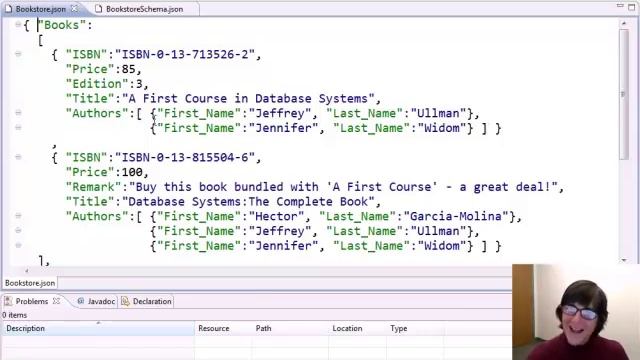Image resolution: width=640 pixels, height=360 pixels.
Task: Collapse the Jennifer Widom line fold in first book
Action: [18, 127]
